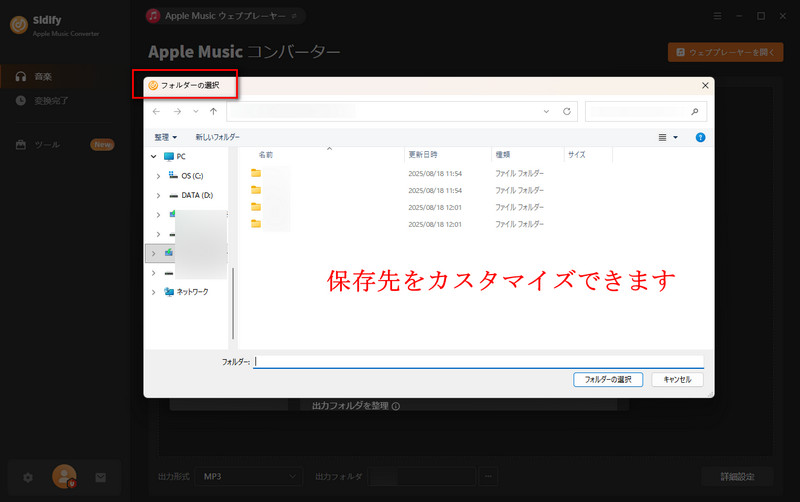800x502 pixels.
Task: Click the search magnifier icon
Action: coord(695,112)
